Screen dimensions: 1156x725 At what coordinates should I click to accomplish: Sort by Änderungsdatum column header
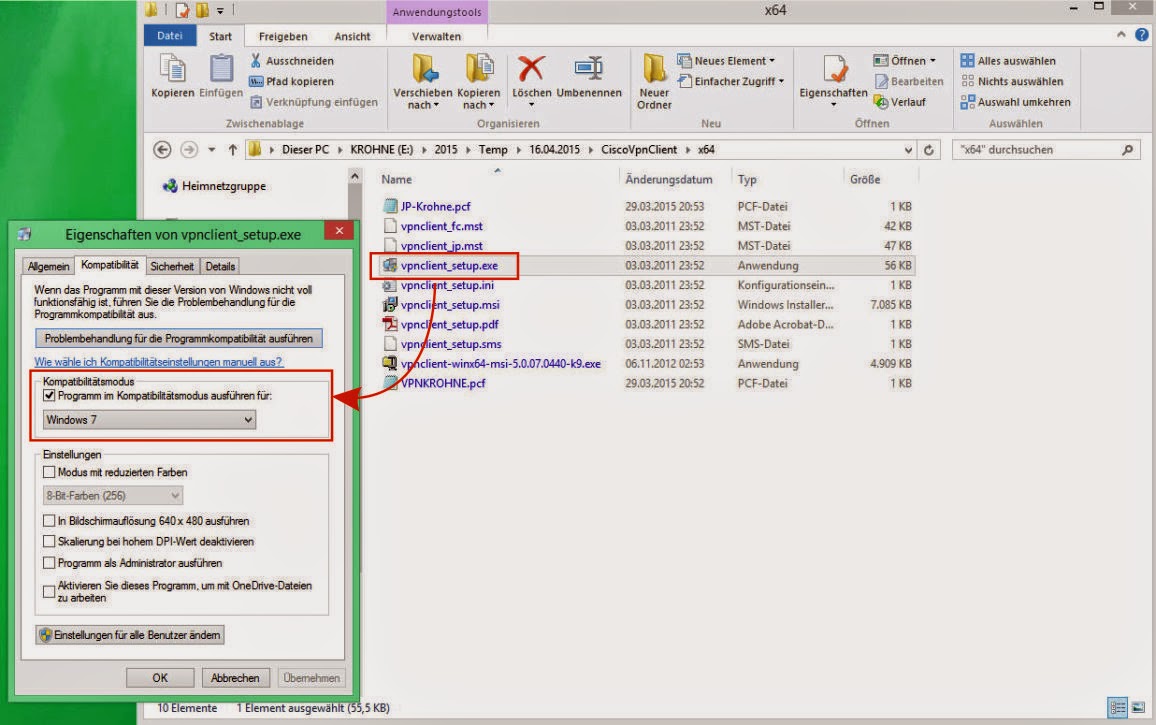click(669, 179)
